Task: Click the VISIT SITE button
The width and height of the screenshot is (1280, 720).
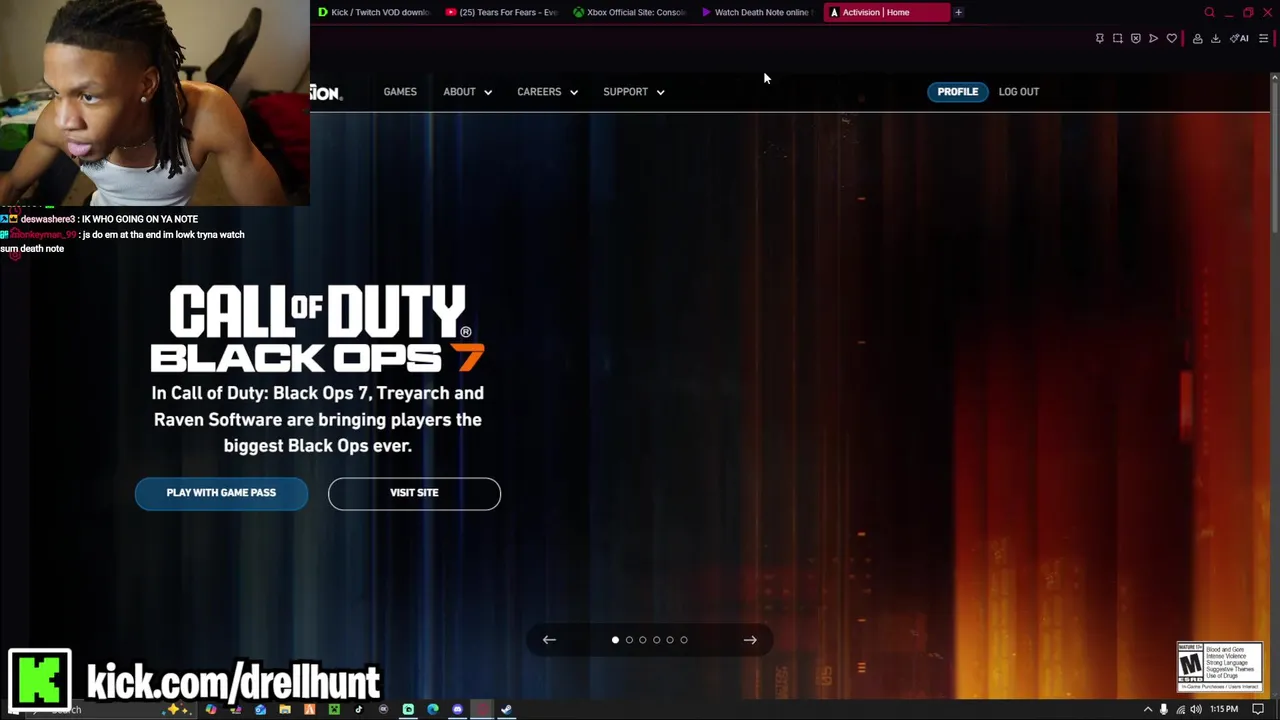Action: pos(414,493)
